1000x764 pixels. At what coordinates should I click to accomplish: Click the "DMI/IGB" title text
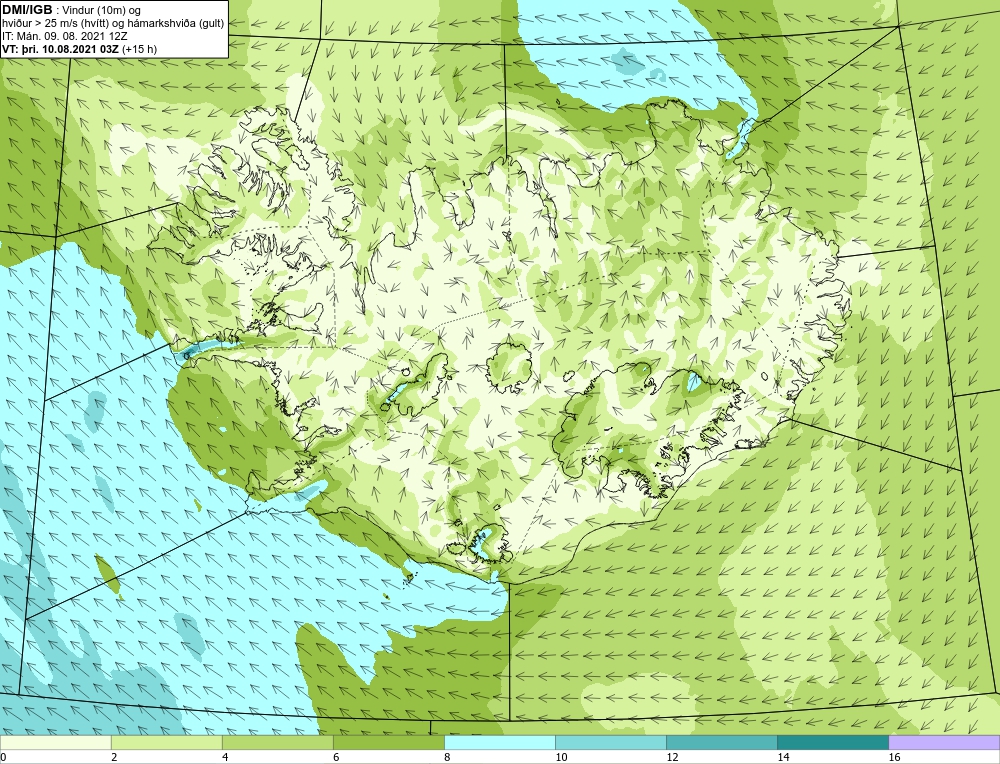coord(27,10)
